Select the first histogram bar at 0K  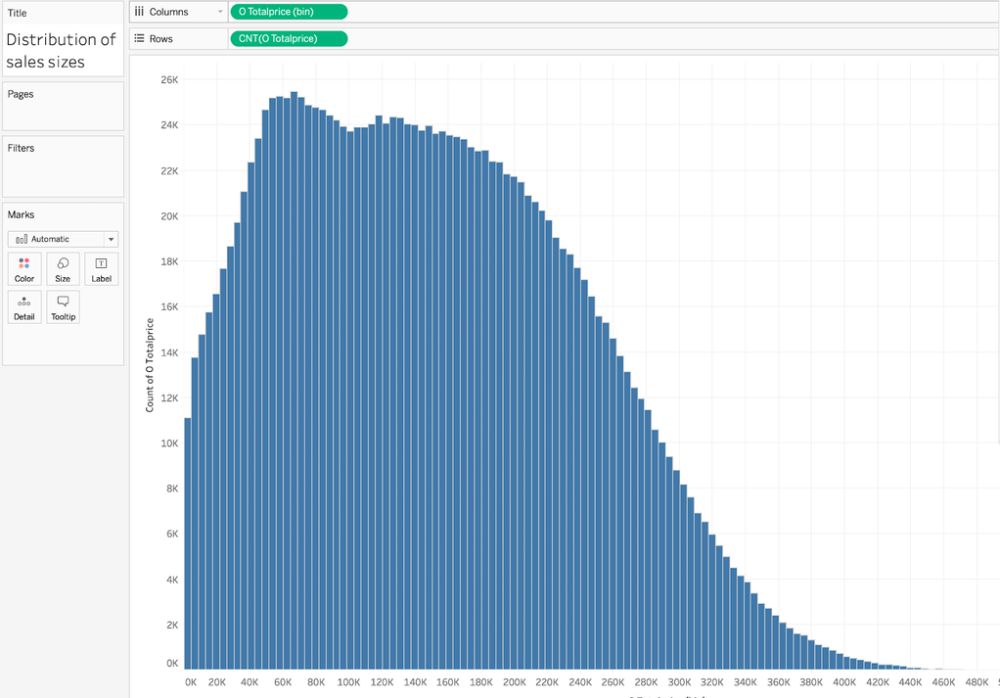coord(188,544)
